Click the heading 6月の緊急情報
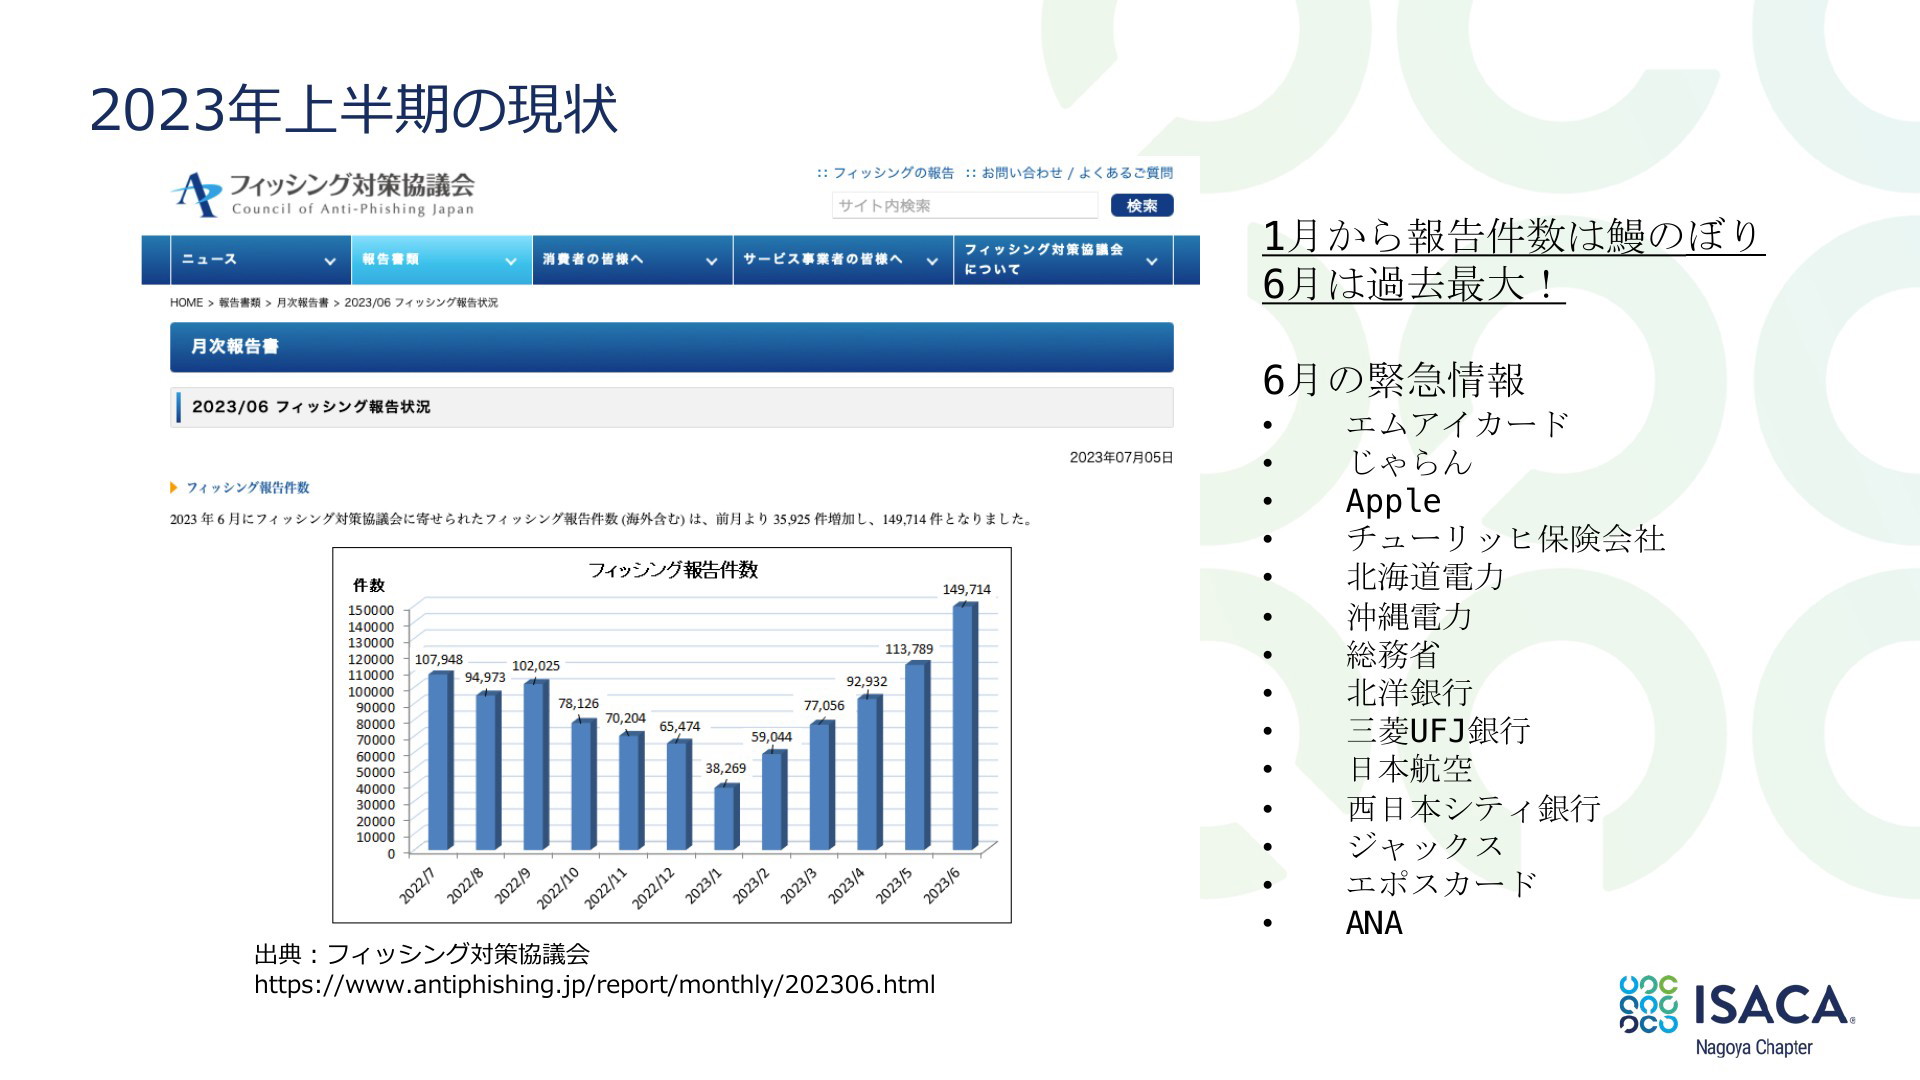The image size is (1920, 1080). pos(1393,380)
